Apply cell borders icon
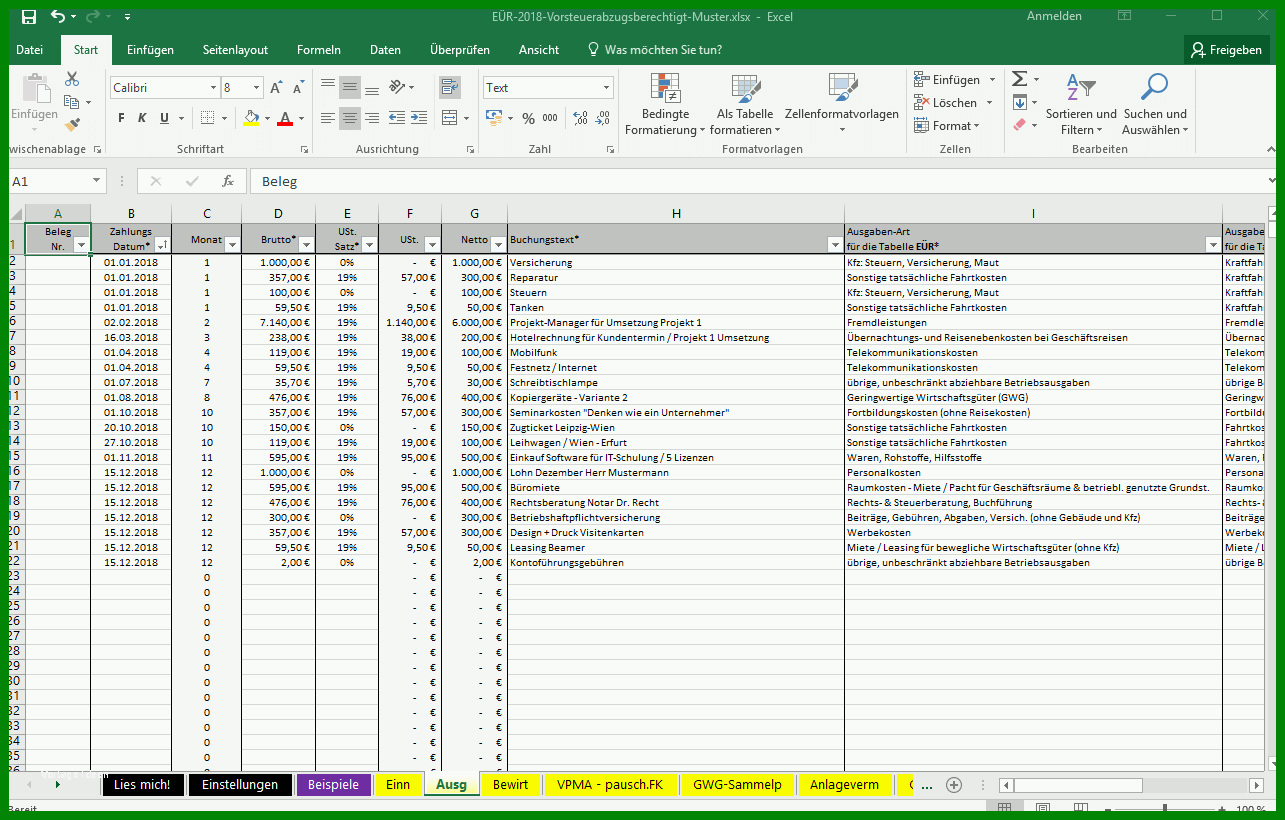The width and height of the screenshot is (1285, 820). click(207, 118)
